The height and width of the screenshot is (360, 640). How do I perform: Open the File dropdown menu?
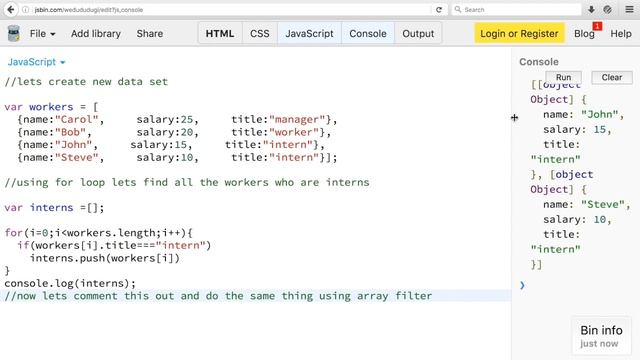[x=42, y=33]
